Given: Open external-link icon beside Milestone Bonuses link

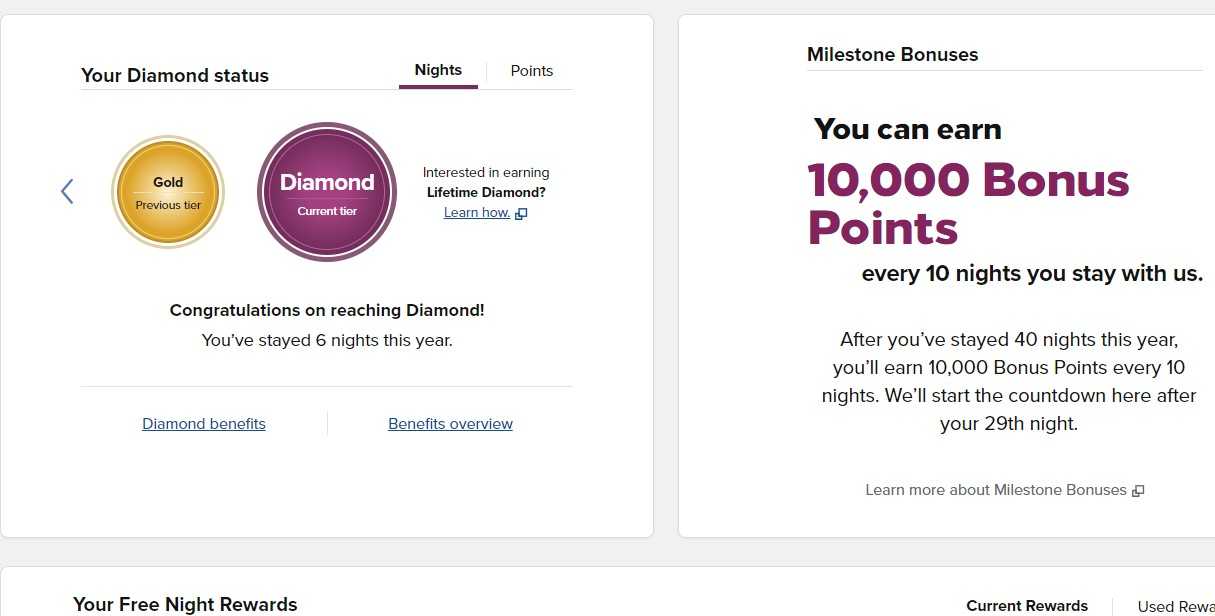Looking at the screenshot, I should (x=1137, y=491).
